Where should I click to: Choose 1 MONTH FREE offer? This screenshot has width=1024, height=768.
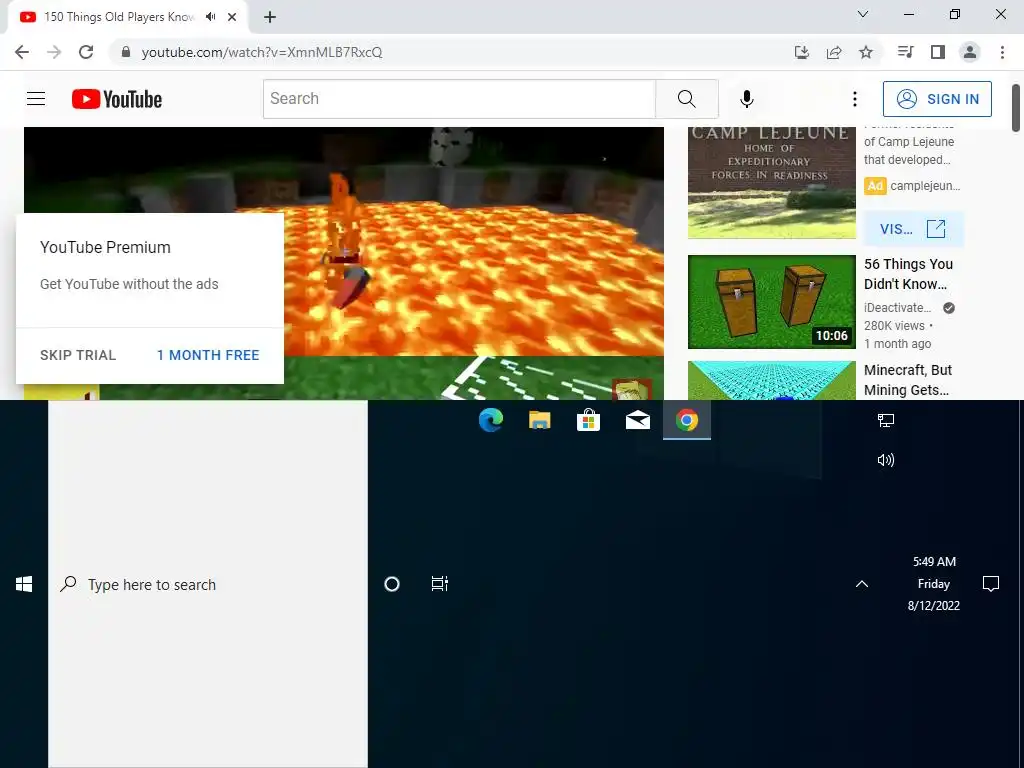pyautogui.click(x=208, y=355)
